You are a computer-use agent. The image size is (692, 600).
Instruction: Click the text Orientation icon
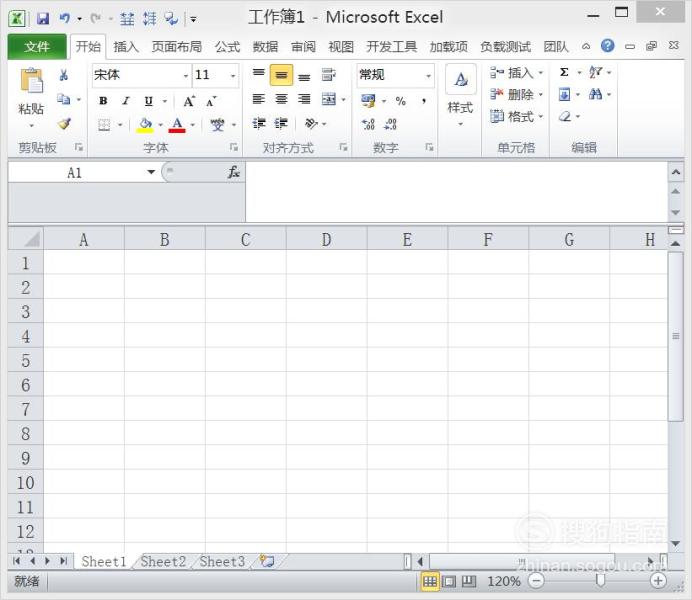[311, 124]
